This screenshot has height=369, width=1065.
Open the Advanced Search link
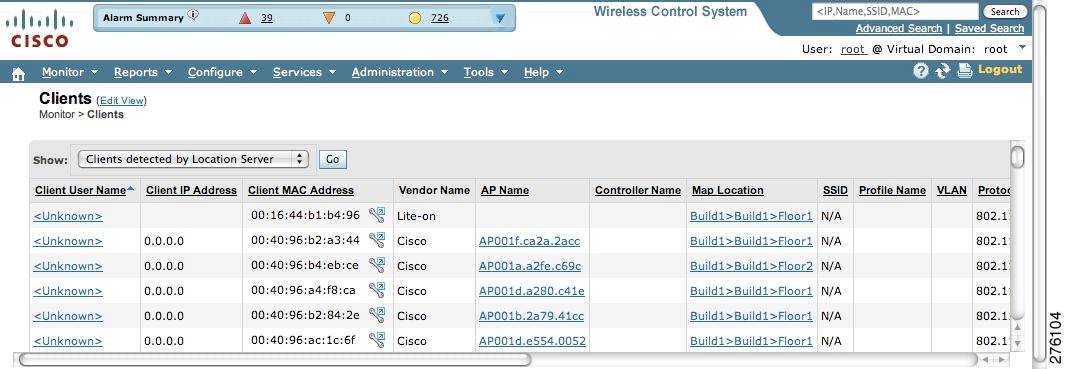pos(899,29)
